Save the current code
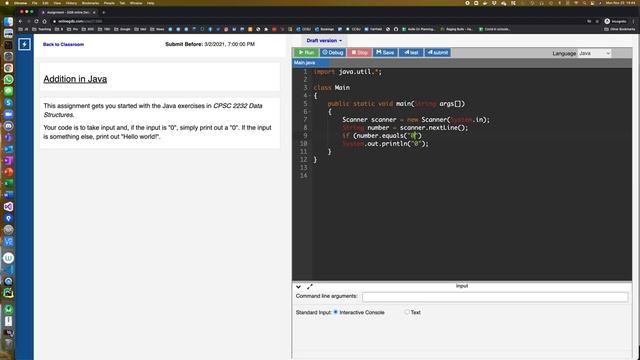The height and width of the screenshot is (360, 640). (385, 53)
